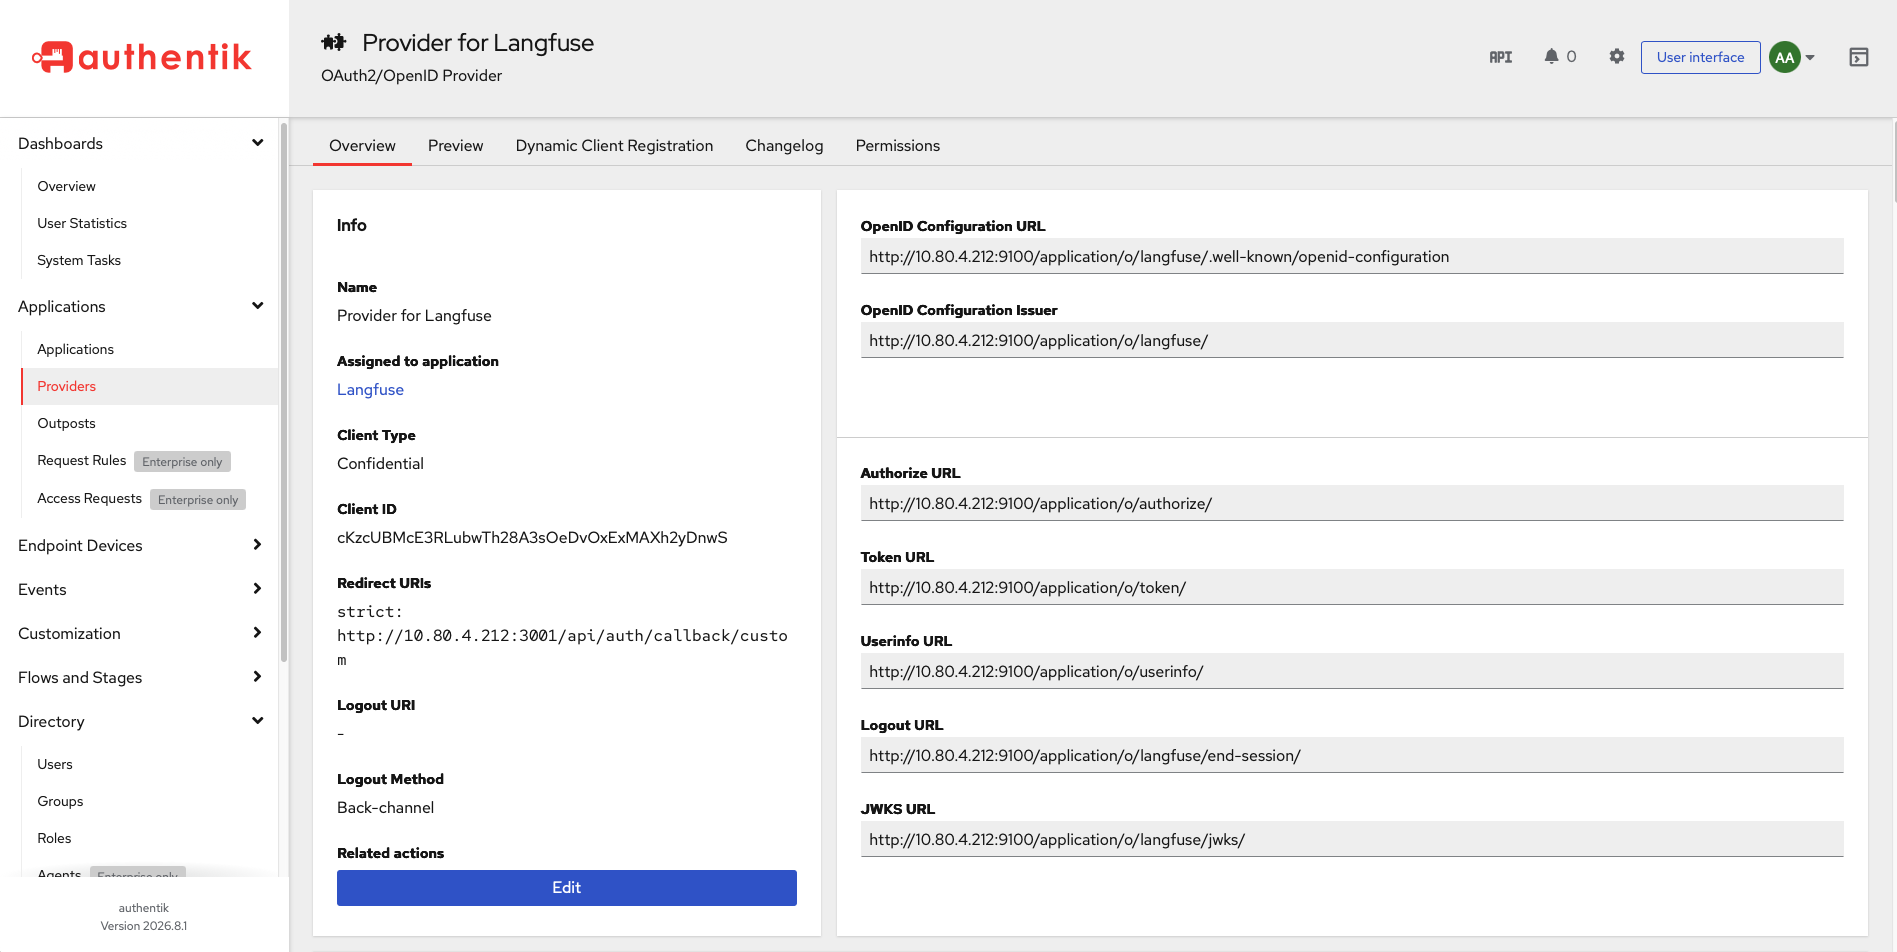Click the JWKS URL field
Viewport: 1897px width, 952px height.
click(x=1352, y=839)
